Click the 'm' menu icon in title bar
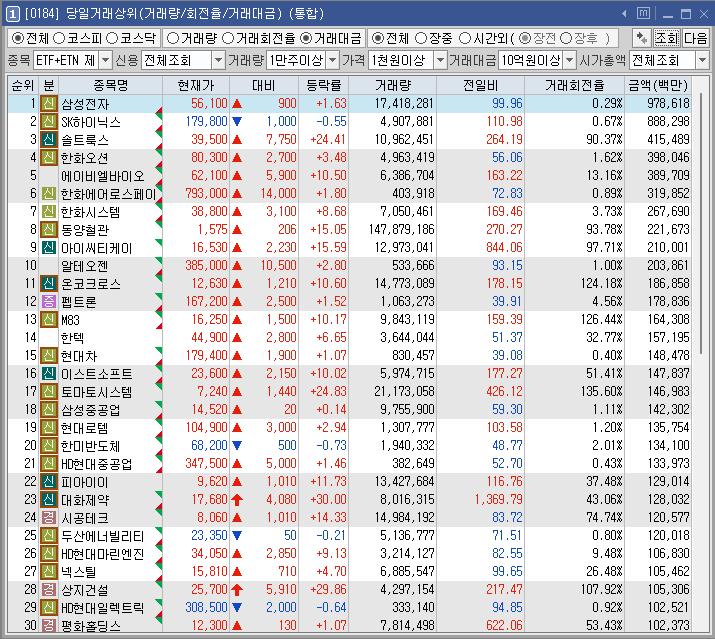 tap(643, 13)
